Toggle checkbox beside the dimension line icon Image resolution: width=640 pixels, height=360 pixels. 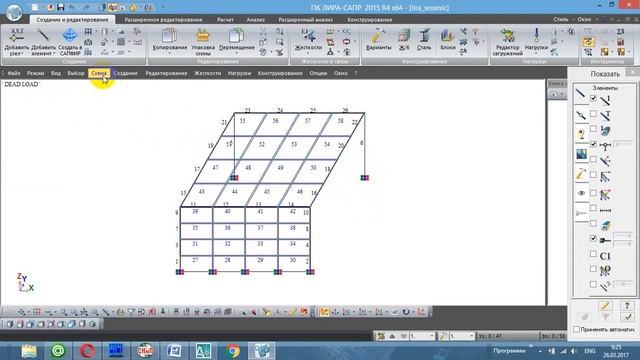[x=593, y=208]
